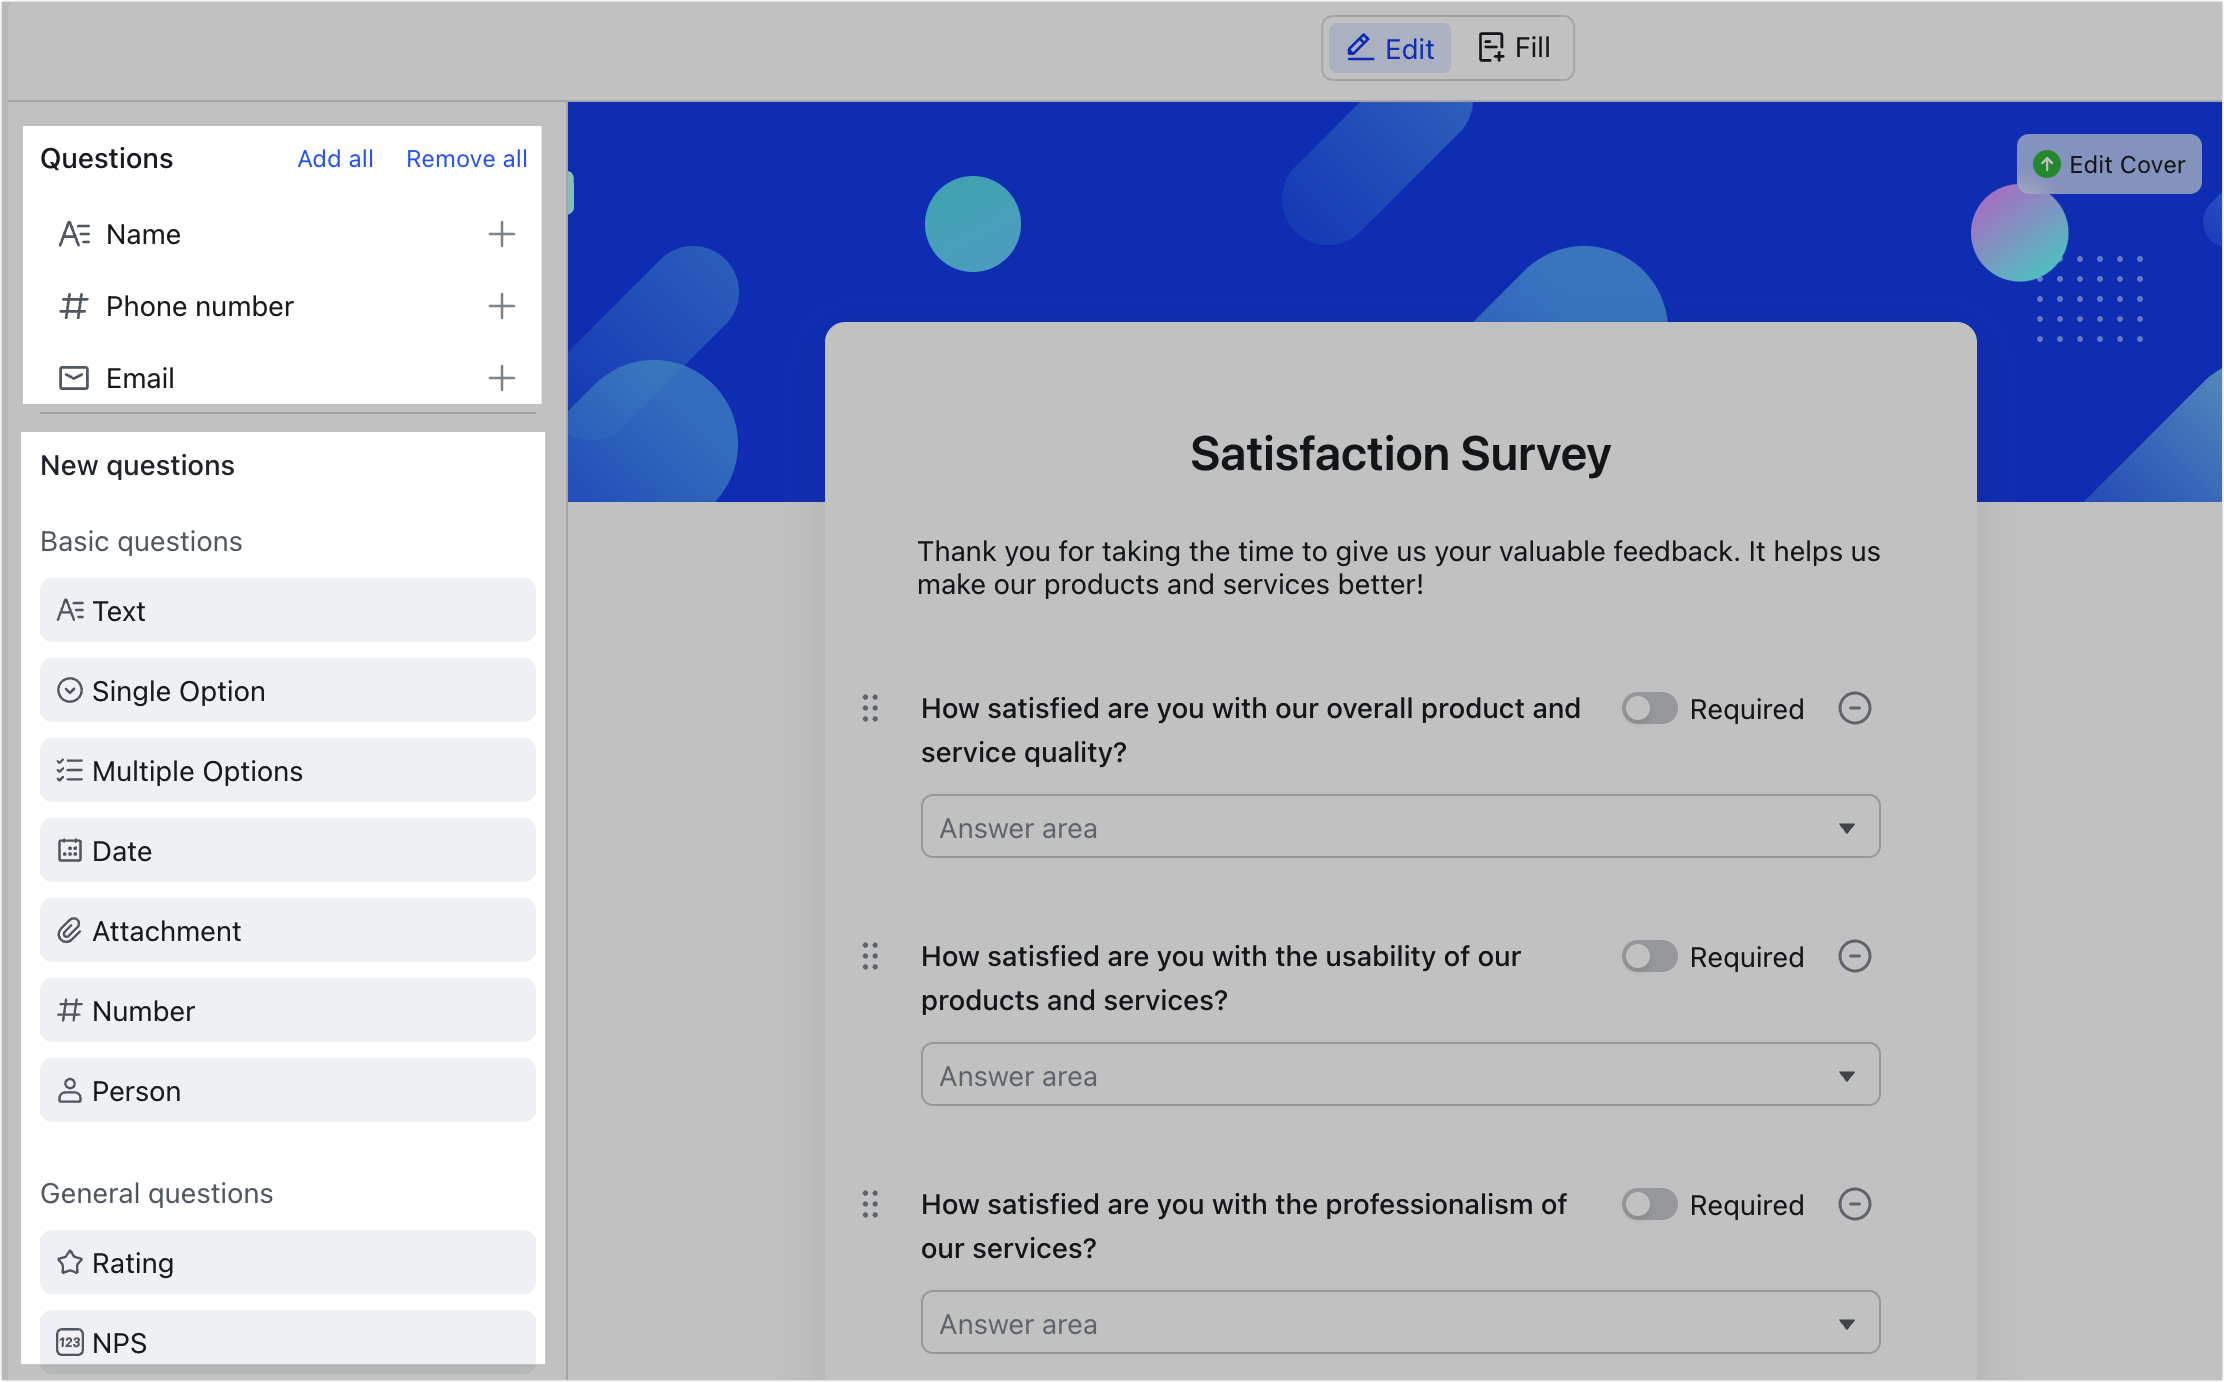Viewport: 2224px width, 1382px height.
Task: Add the Phone number question with plus icon
Action: pos(502,306)
